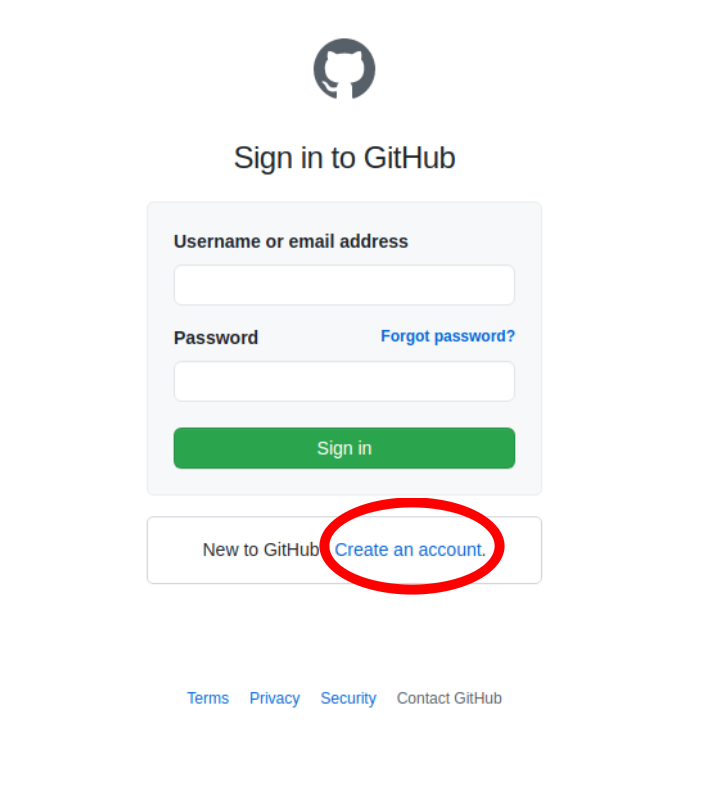The image size is (703, 790).
Task: Click into the Password input box
Action: point(344,381)
